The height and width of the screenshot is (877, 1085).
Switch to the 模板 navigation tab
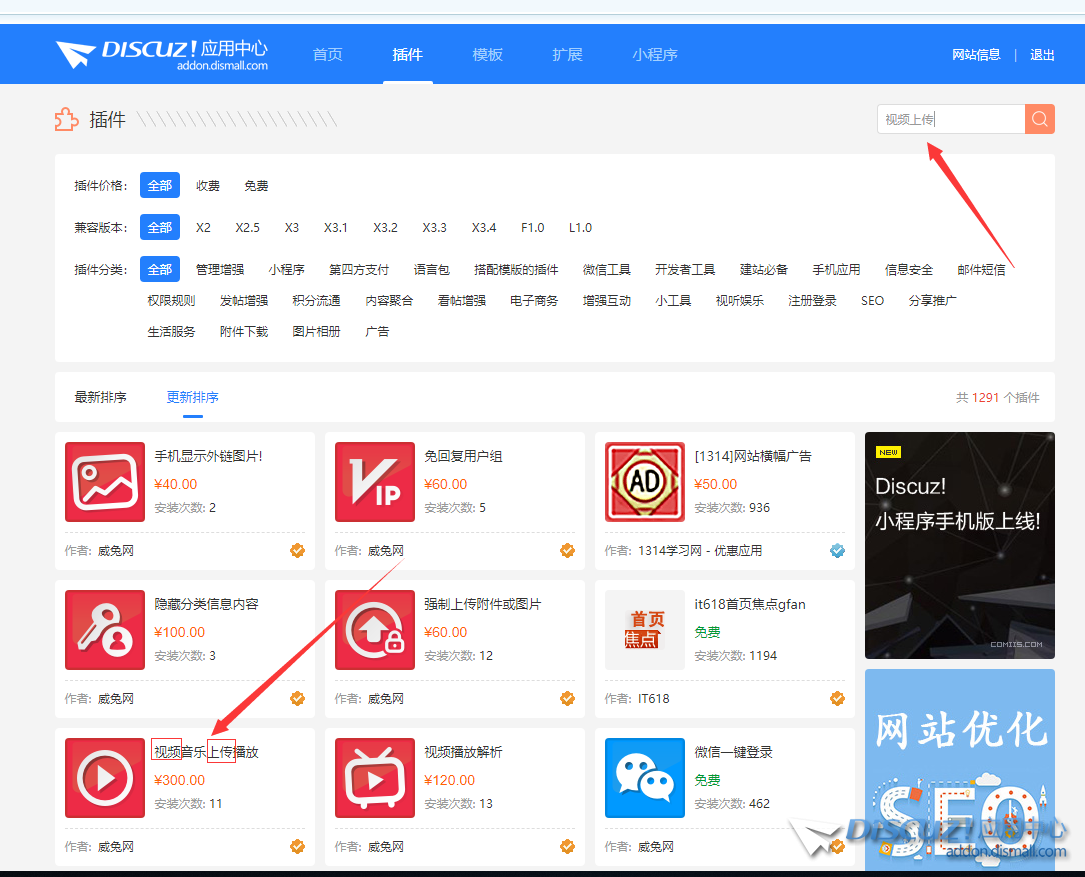[487, 55]
